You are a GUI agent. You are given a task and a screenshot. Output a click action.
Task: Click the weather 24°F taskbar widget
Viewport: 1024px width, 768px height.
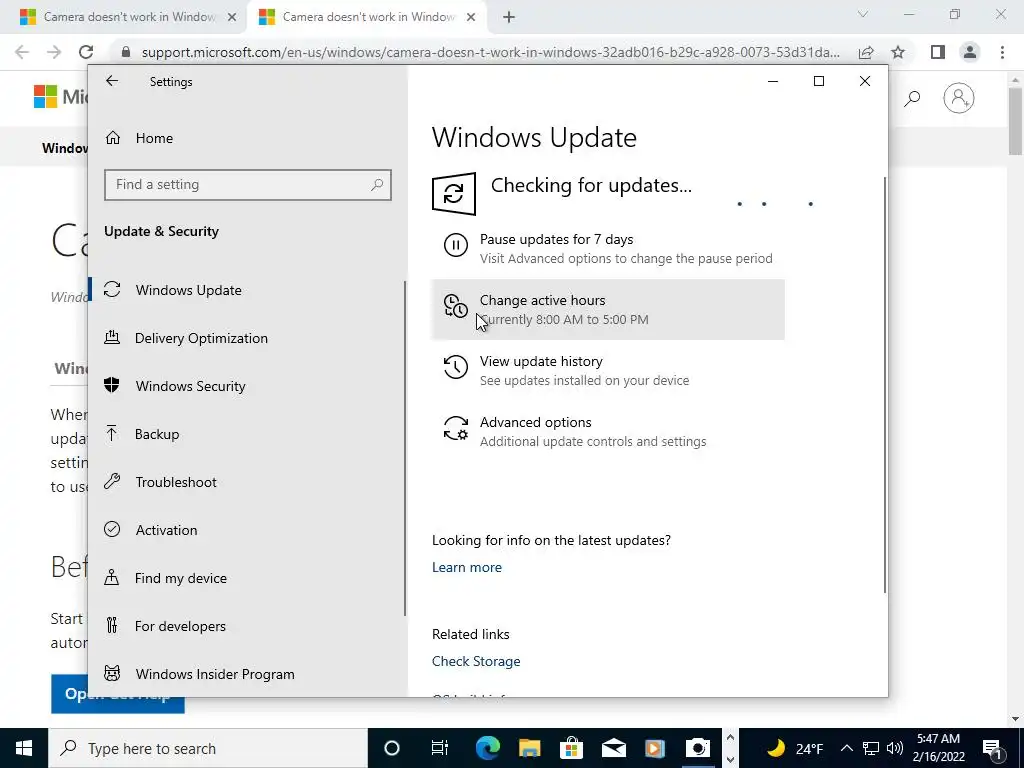coord(794,748)
